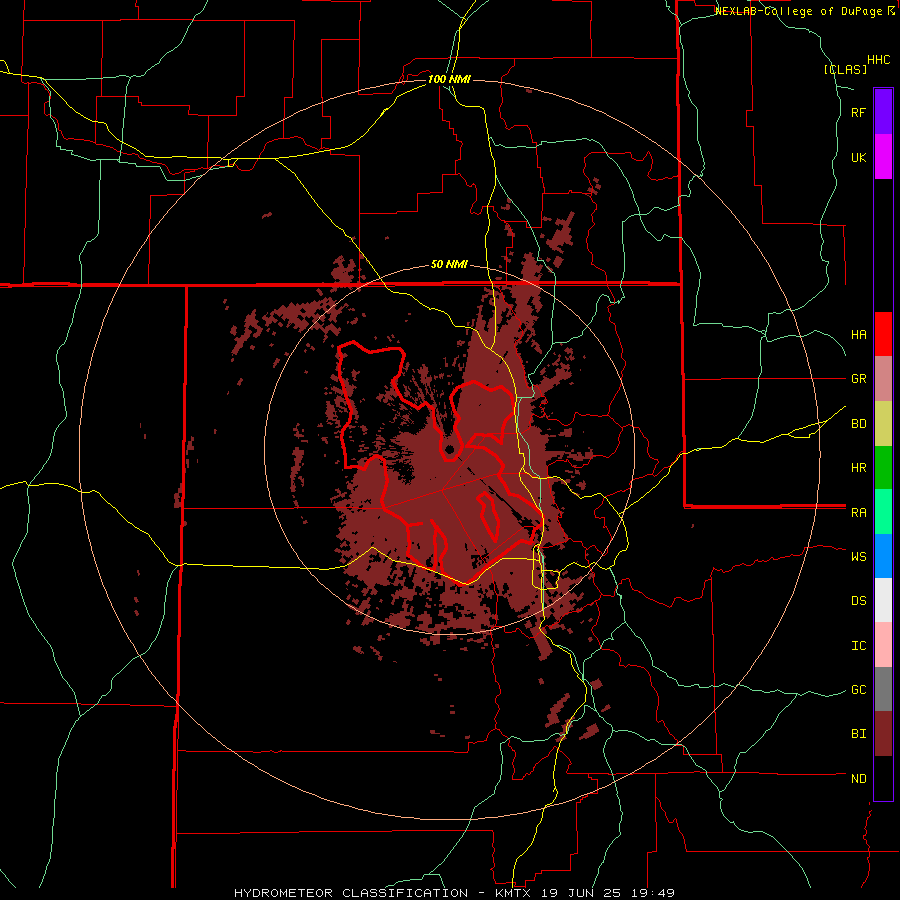Image resolution: width=900 pixels, height=900 pixels.
Task: Click the BD legend label
Action: (x=858, y=424)
